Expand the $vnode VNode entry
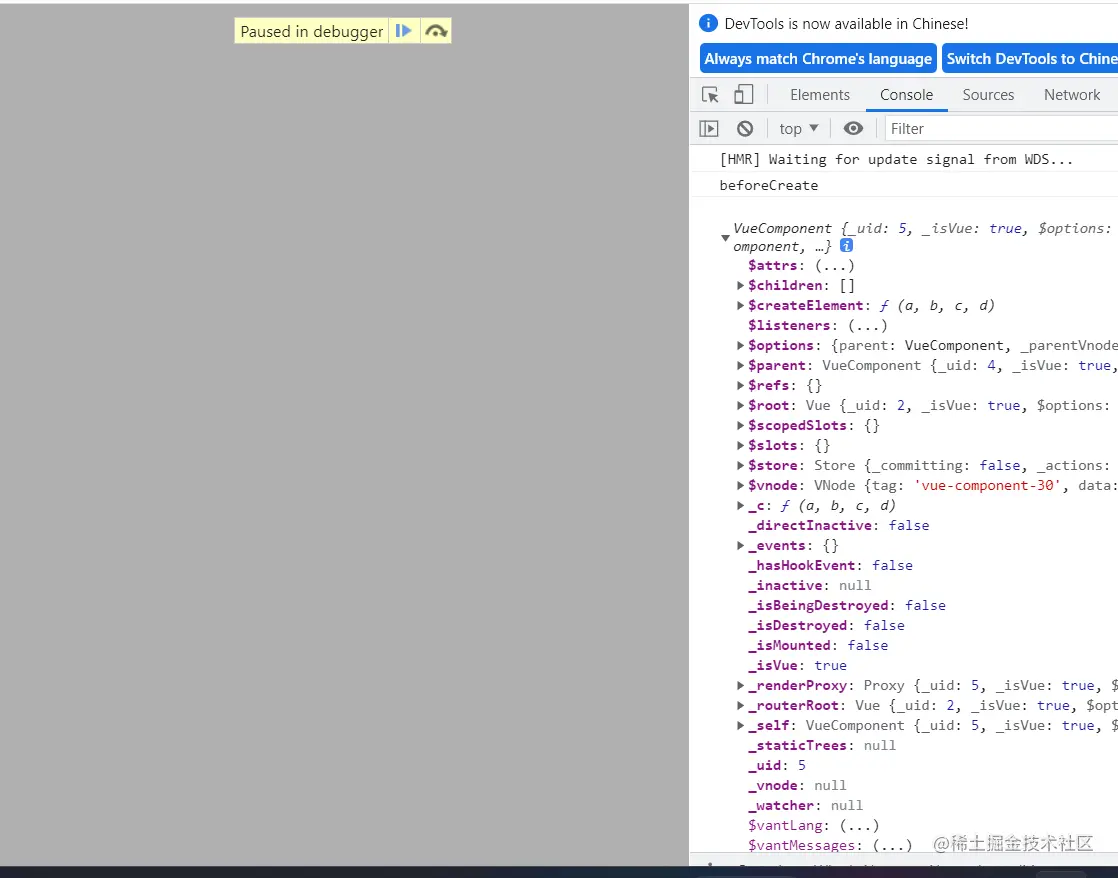The image size is (1118, 878). (740, 485)
